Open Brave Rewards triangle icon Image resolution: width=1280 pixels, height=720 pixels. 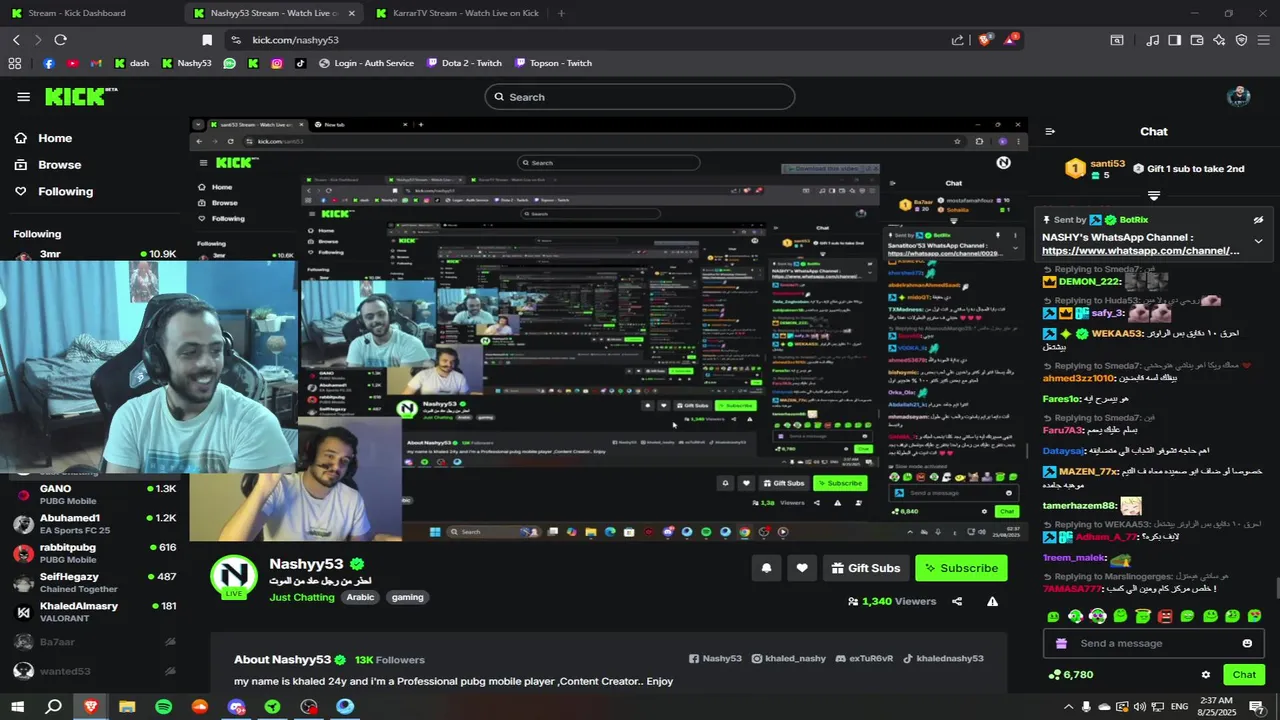[x=1012, y=40]
